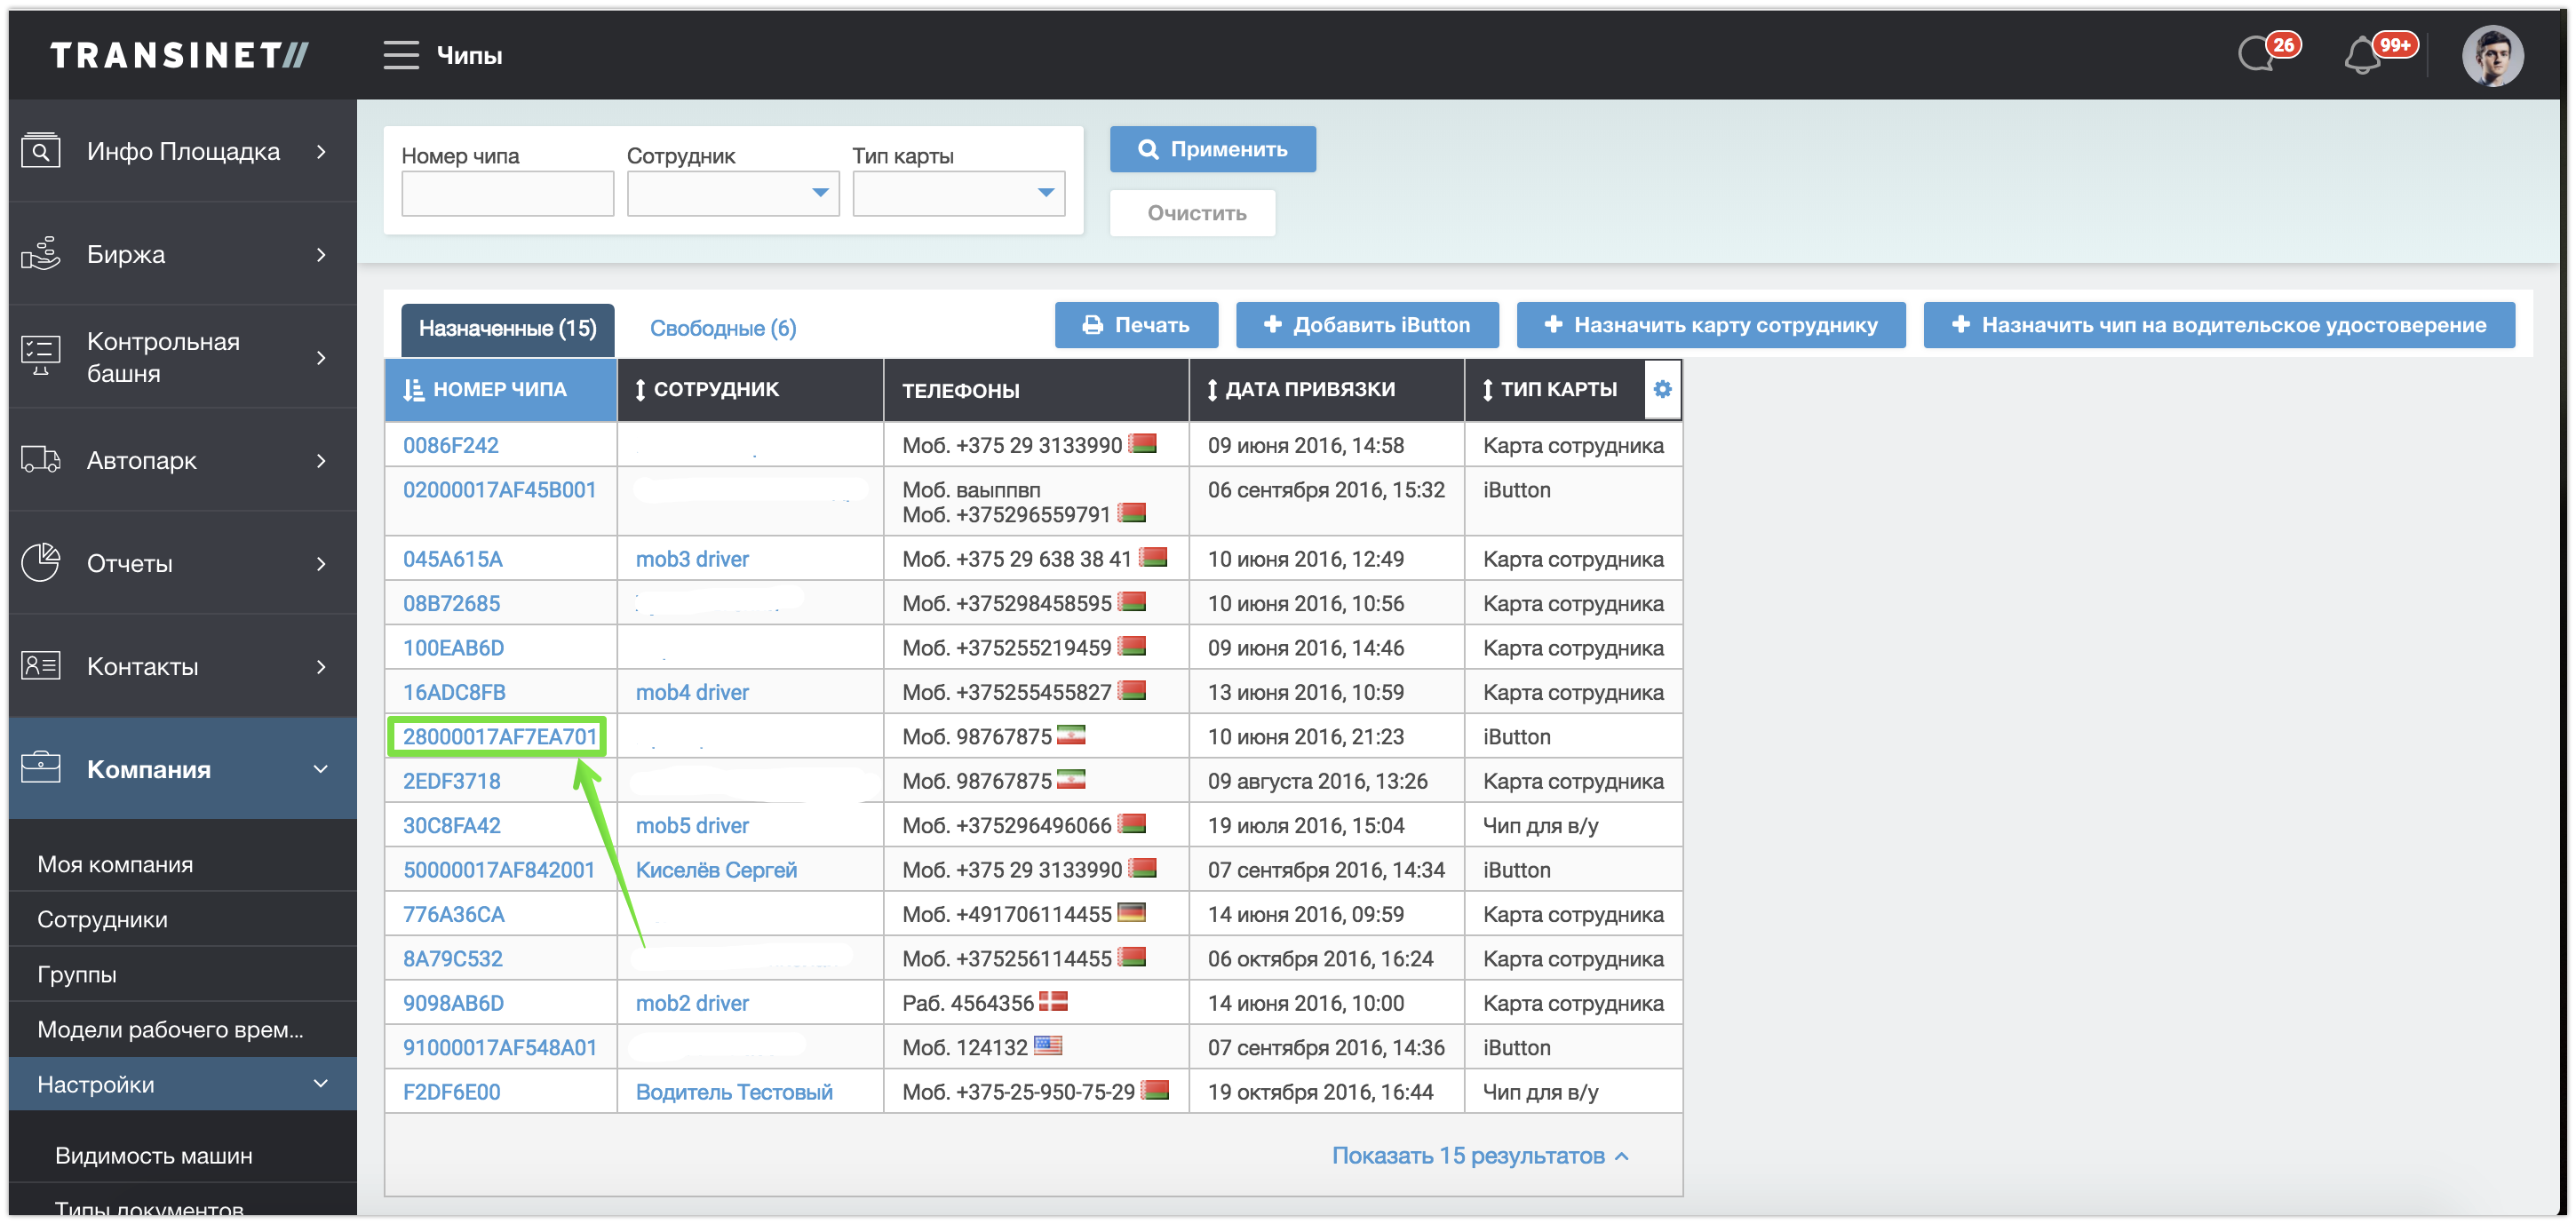
Task: Click Контрольная башня sidebar icon
Action: [x=41, y=356]
